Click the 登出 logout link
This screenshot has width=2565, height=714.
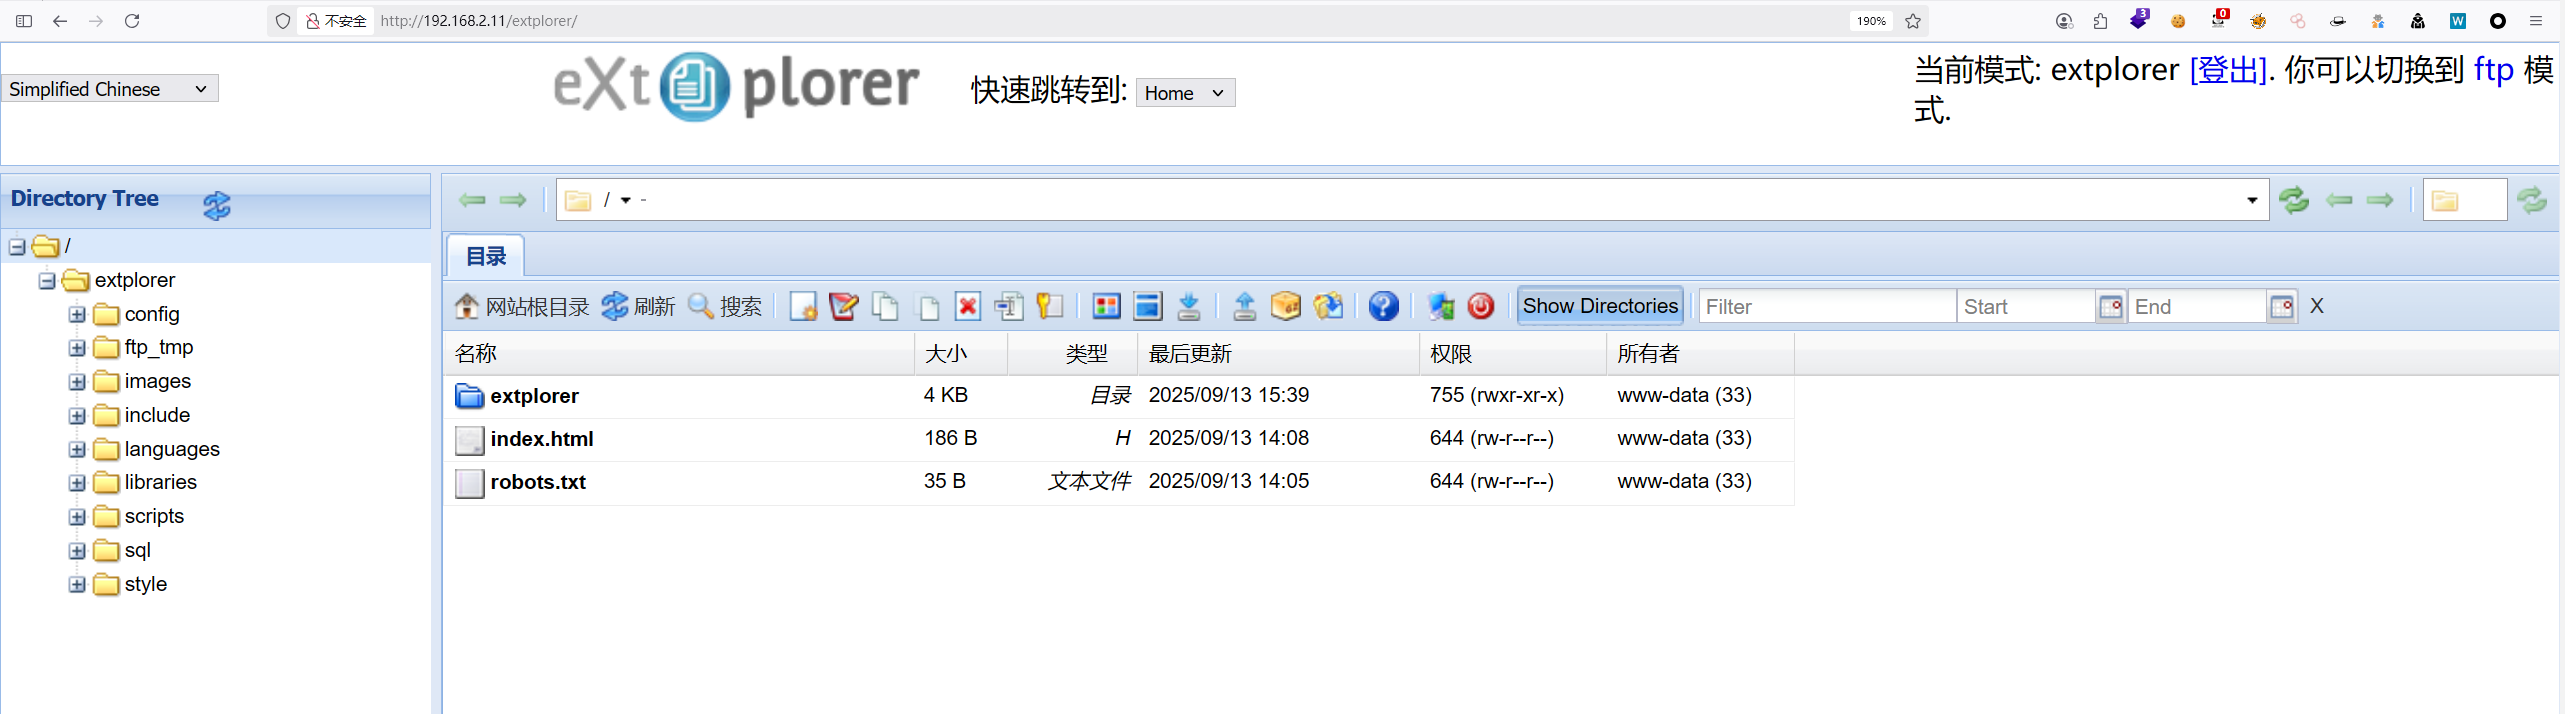(x=2227, y=70)
